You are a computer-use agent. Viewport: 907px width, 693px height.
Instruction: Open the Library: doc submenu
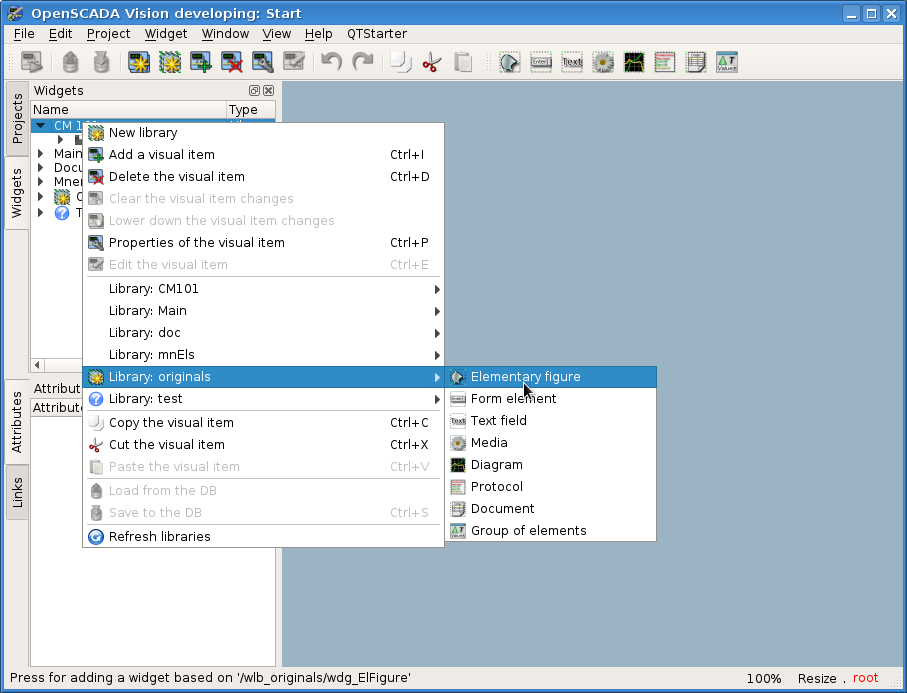(263, 333)
